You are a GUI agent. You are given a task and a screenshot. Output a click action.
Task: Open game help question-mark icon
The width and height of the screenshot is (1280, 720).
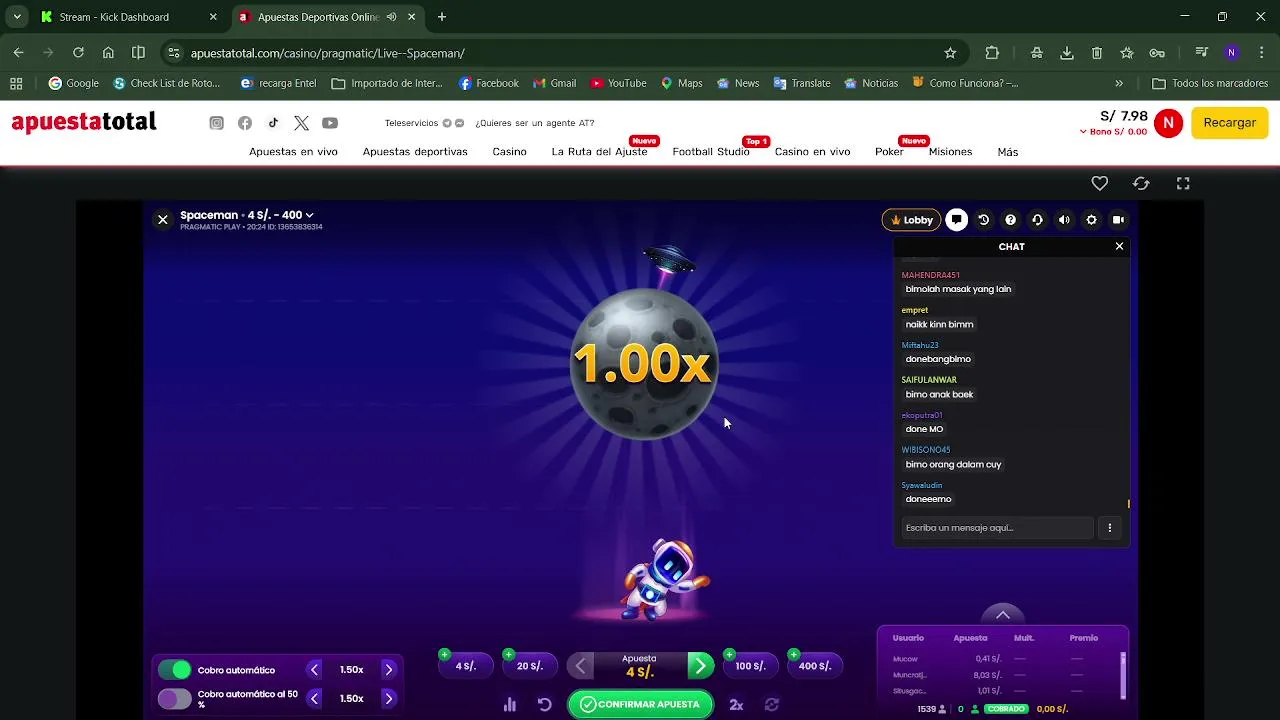click(1011, 220)
